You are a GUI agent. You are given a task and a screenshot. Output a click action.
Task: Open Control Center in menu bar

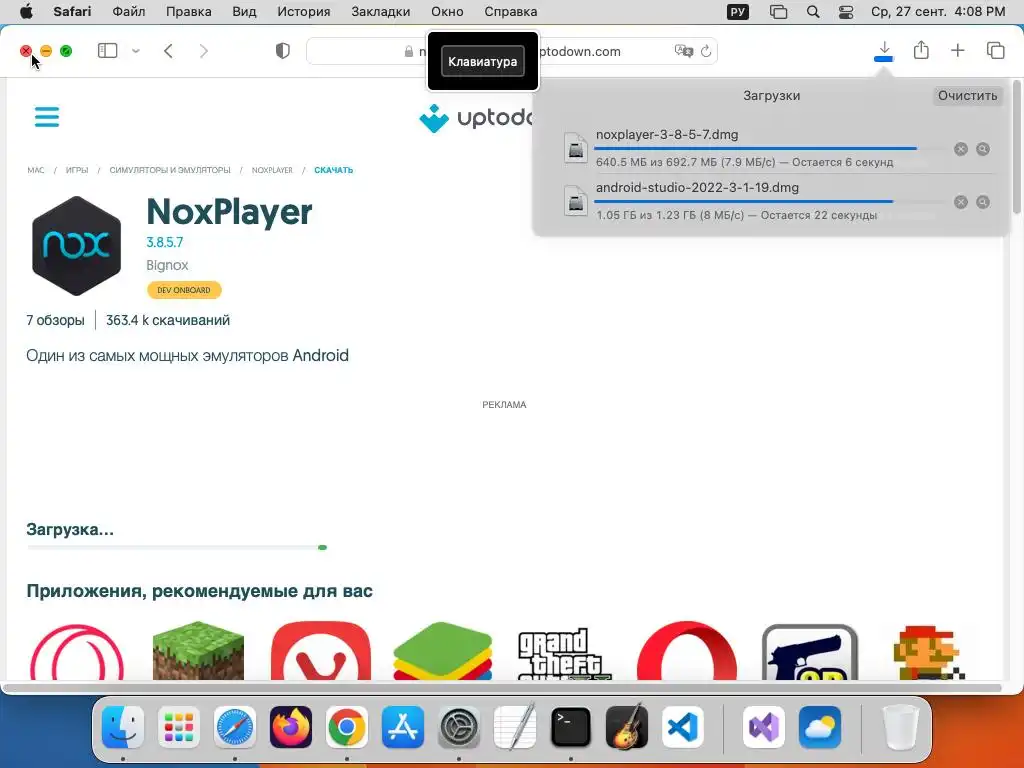coord(846,12)
